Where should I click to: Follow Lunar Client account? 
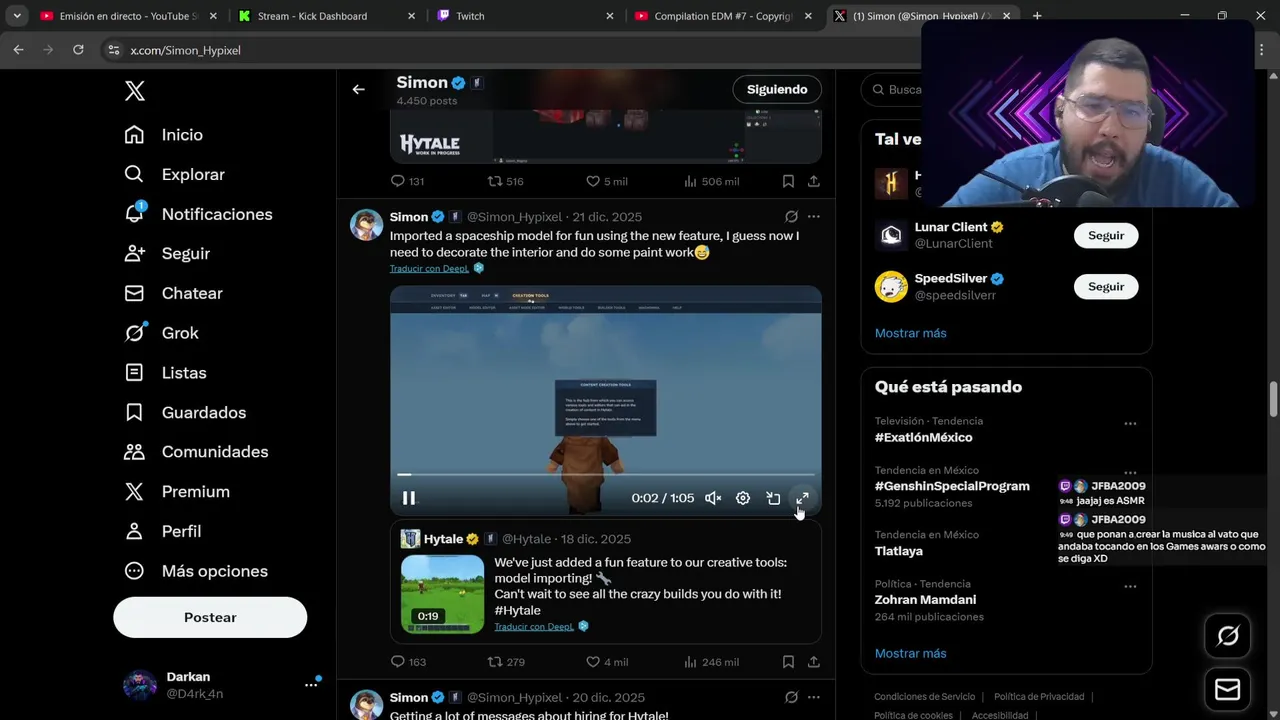coord(1106,235)
